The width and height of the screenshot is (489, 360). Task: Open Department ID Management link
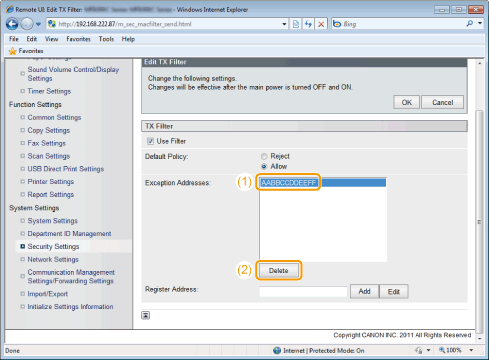pyautogui.click(x=69, y=234)
